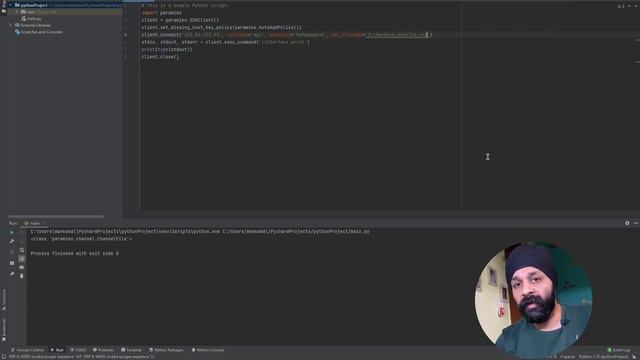Click the print(type(stdout)) line
This screenshot has height=360, width=640.
coord(167,49)
